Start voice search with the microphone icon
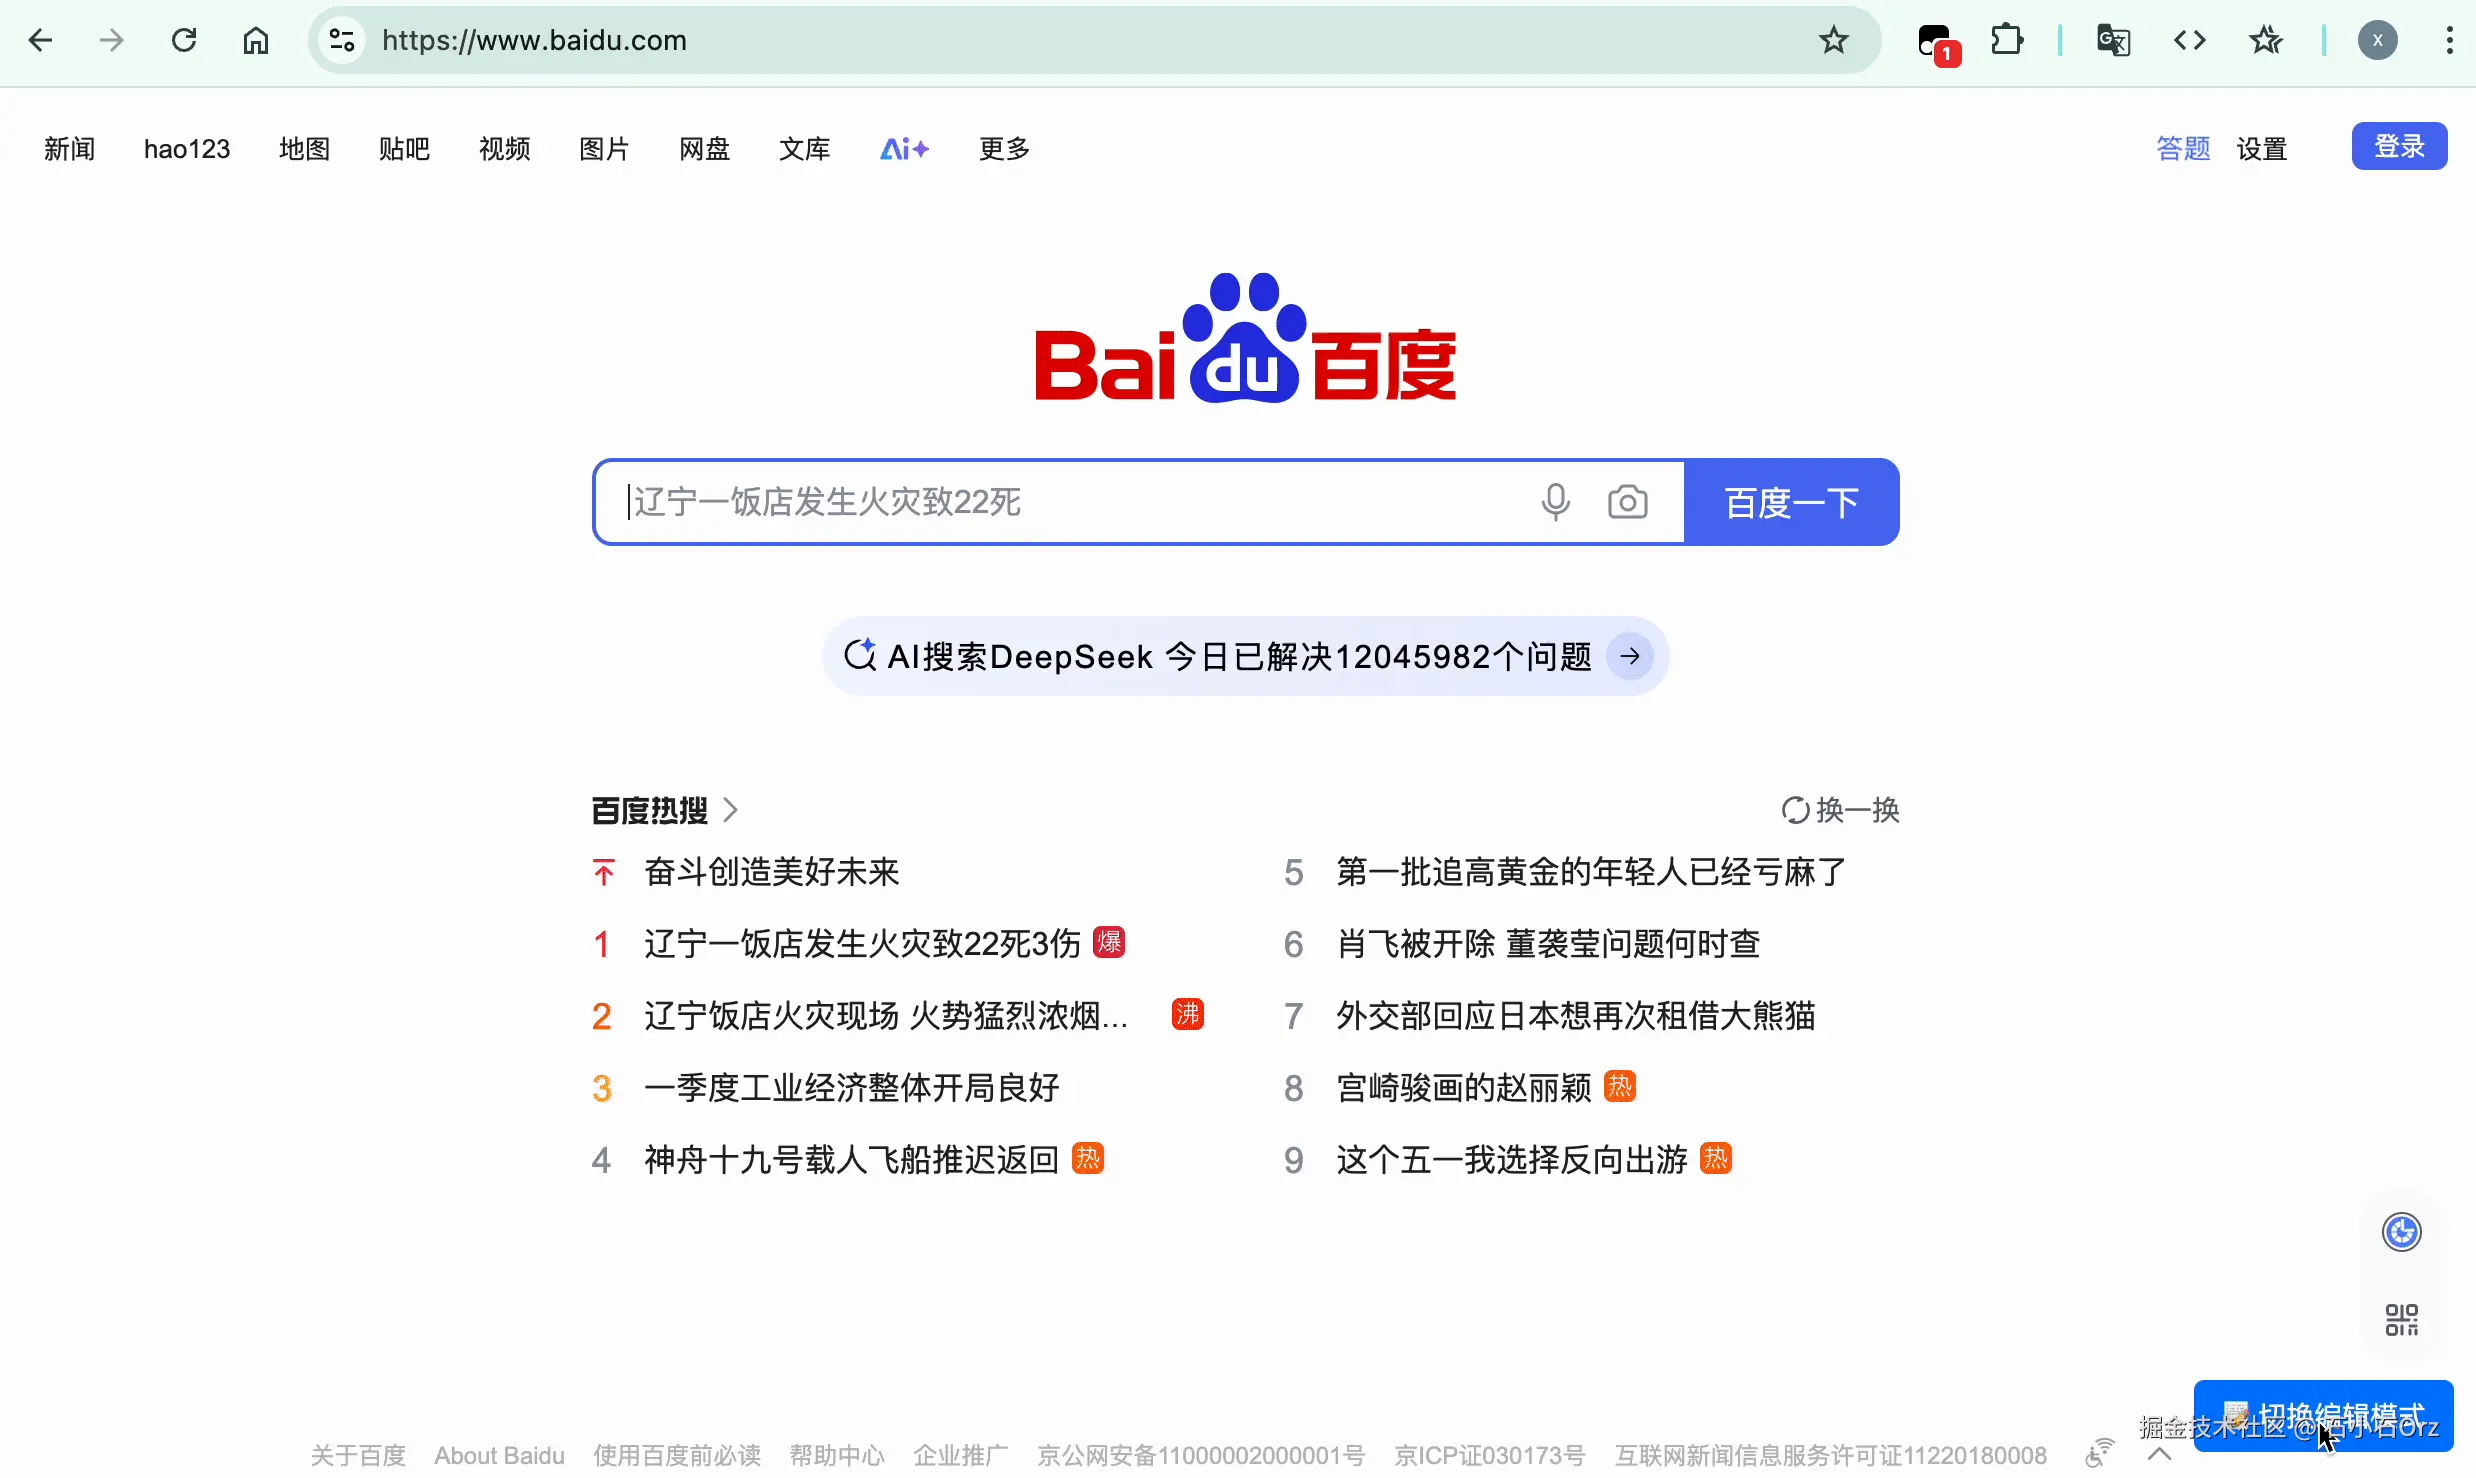This screenshot has width=2476, height=1478. (1555, 502)
